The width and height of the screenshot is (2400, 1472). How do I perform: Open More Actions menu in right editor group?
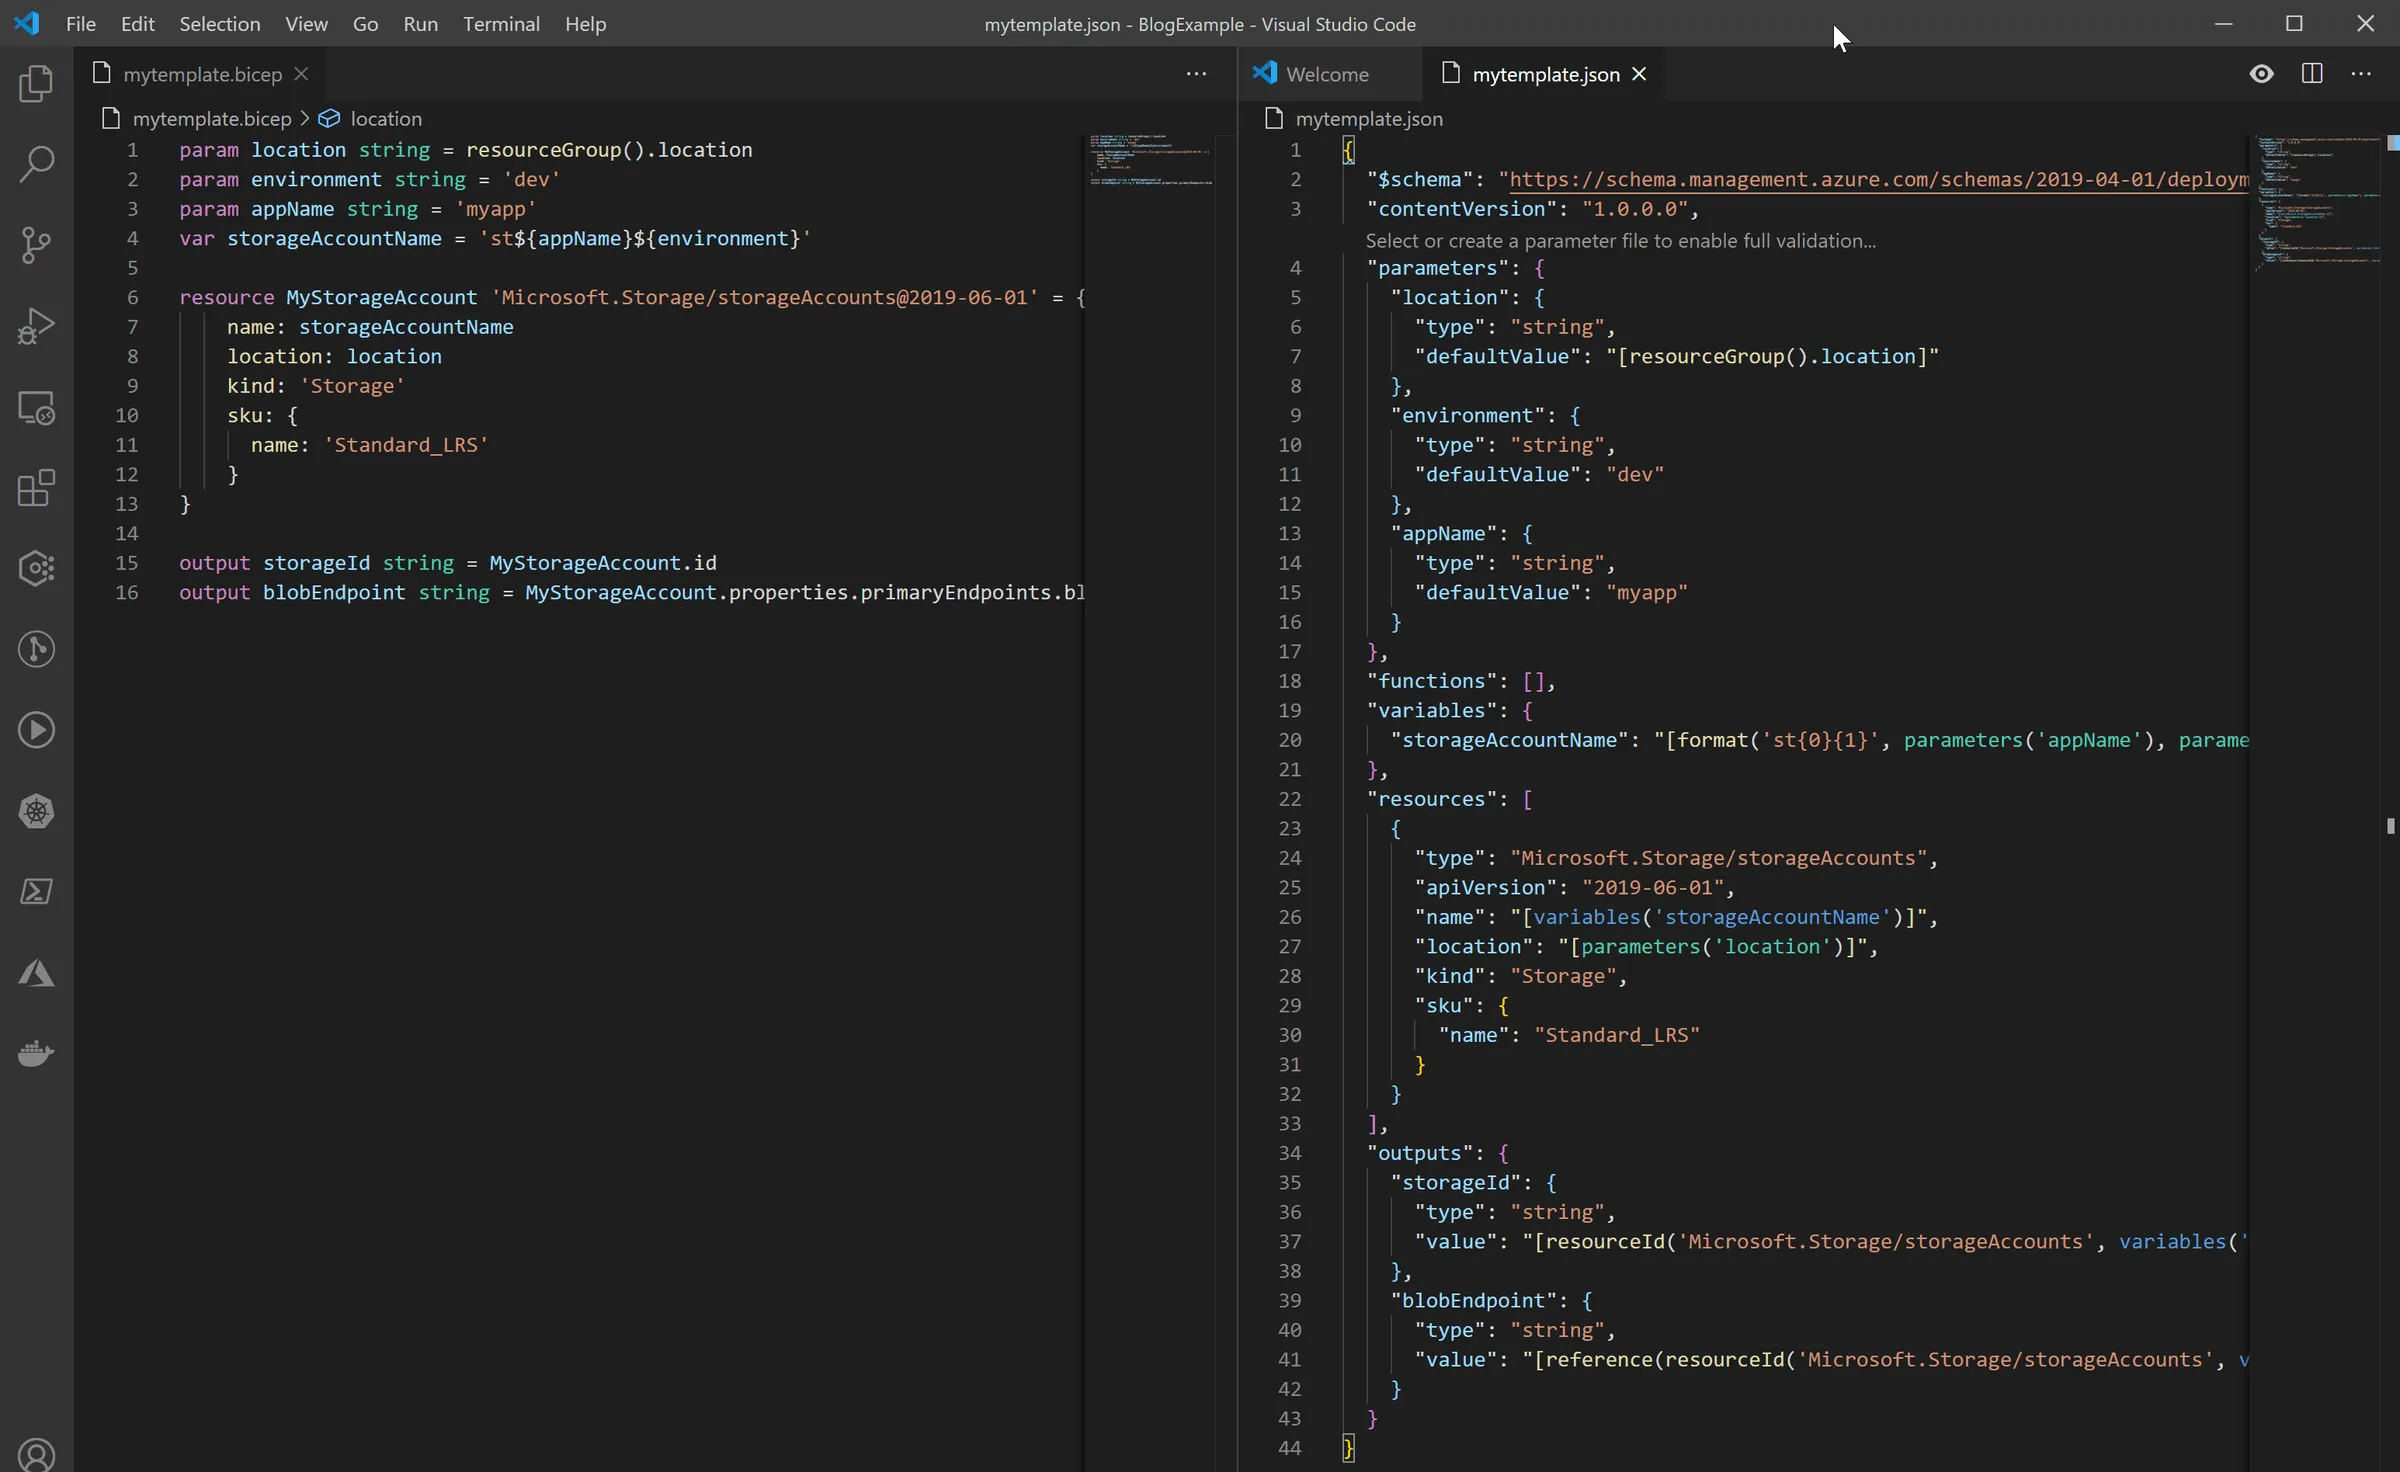[2361, 74]
